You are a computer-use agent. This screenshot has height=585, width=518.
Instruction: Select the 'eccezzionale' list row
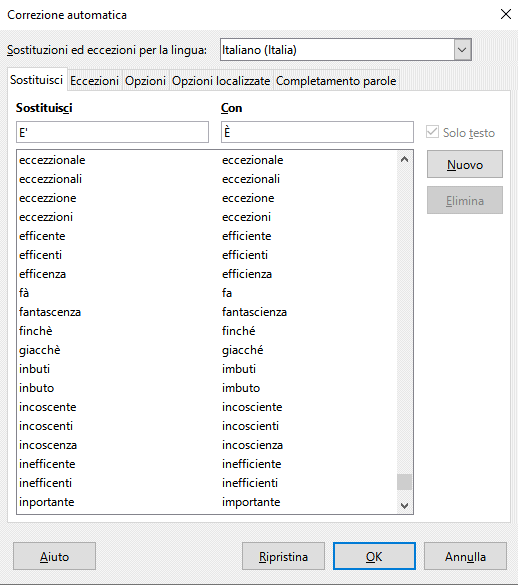(x=207, y=160)
